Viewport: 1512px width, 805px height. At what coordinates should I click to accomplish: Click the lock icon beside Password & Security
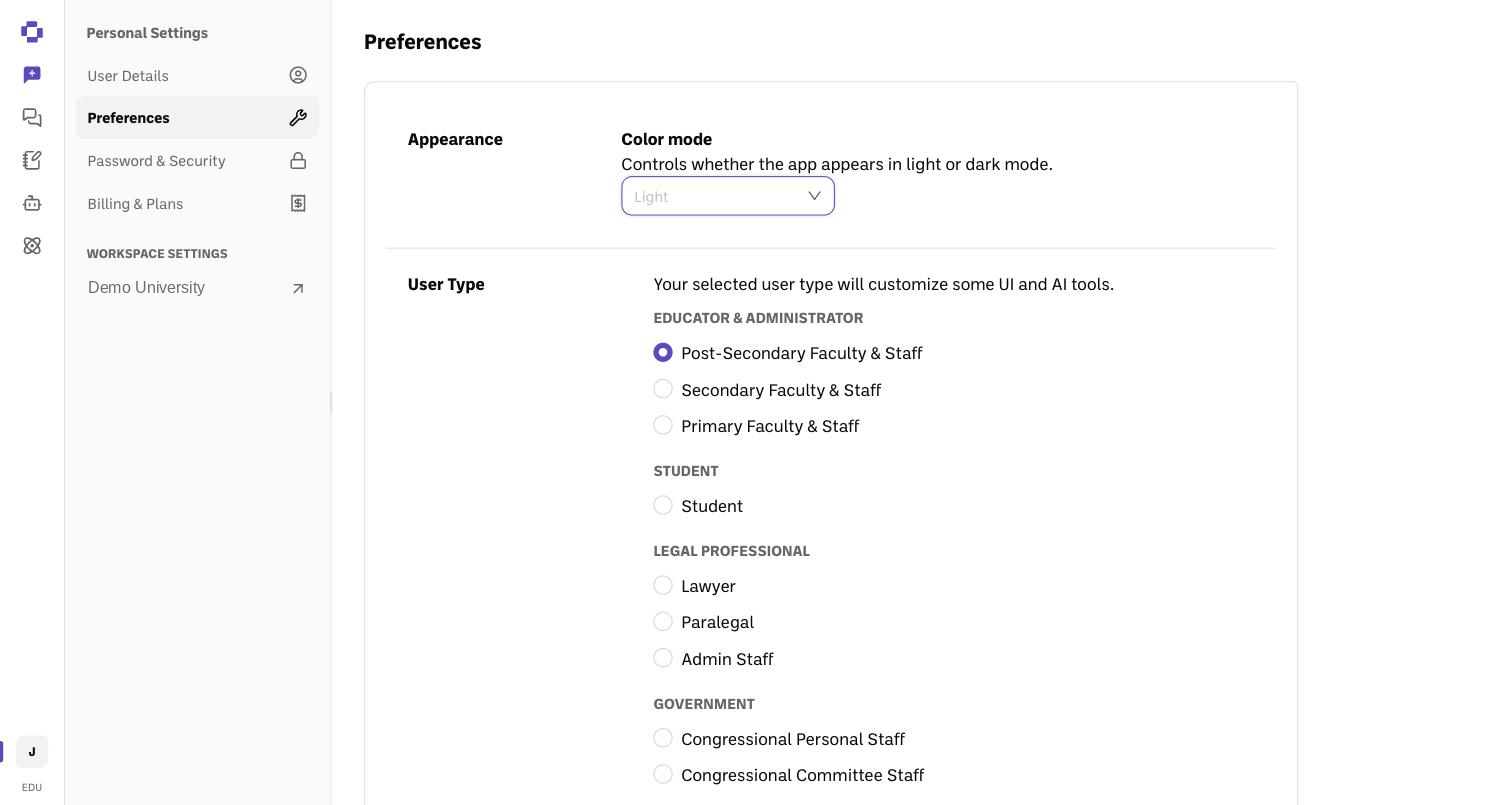pyautogui.click(x=298, y=160)
